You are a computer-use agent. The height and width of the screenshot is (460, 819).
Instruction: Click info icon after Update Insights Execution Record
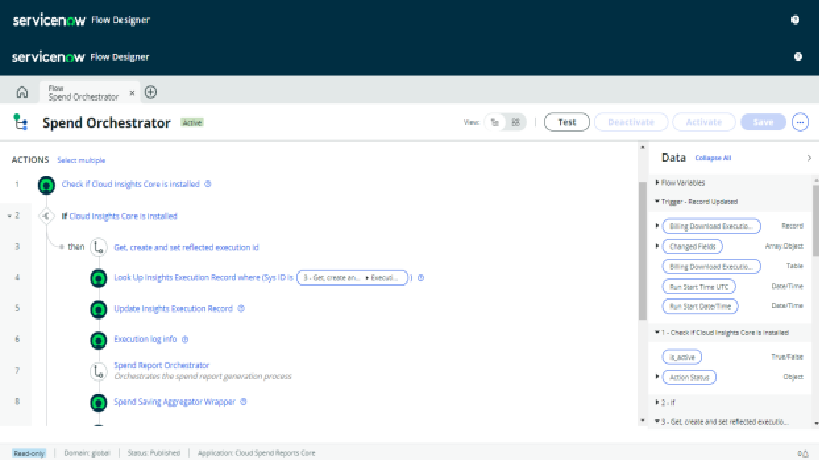click(x=241, y=309)
